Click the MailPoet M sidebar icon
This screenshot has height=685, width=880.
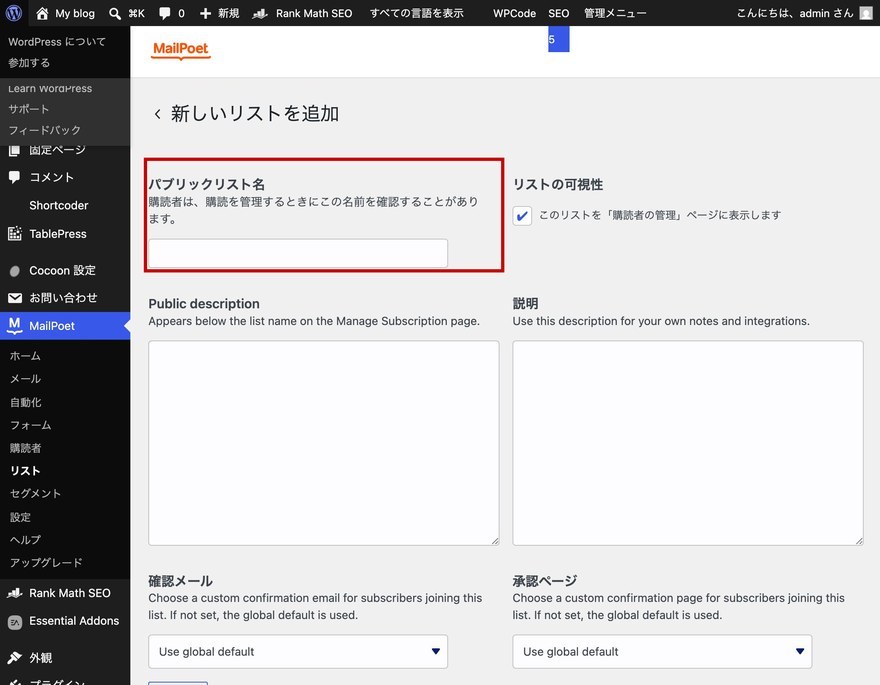point(15,326)
